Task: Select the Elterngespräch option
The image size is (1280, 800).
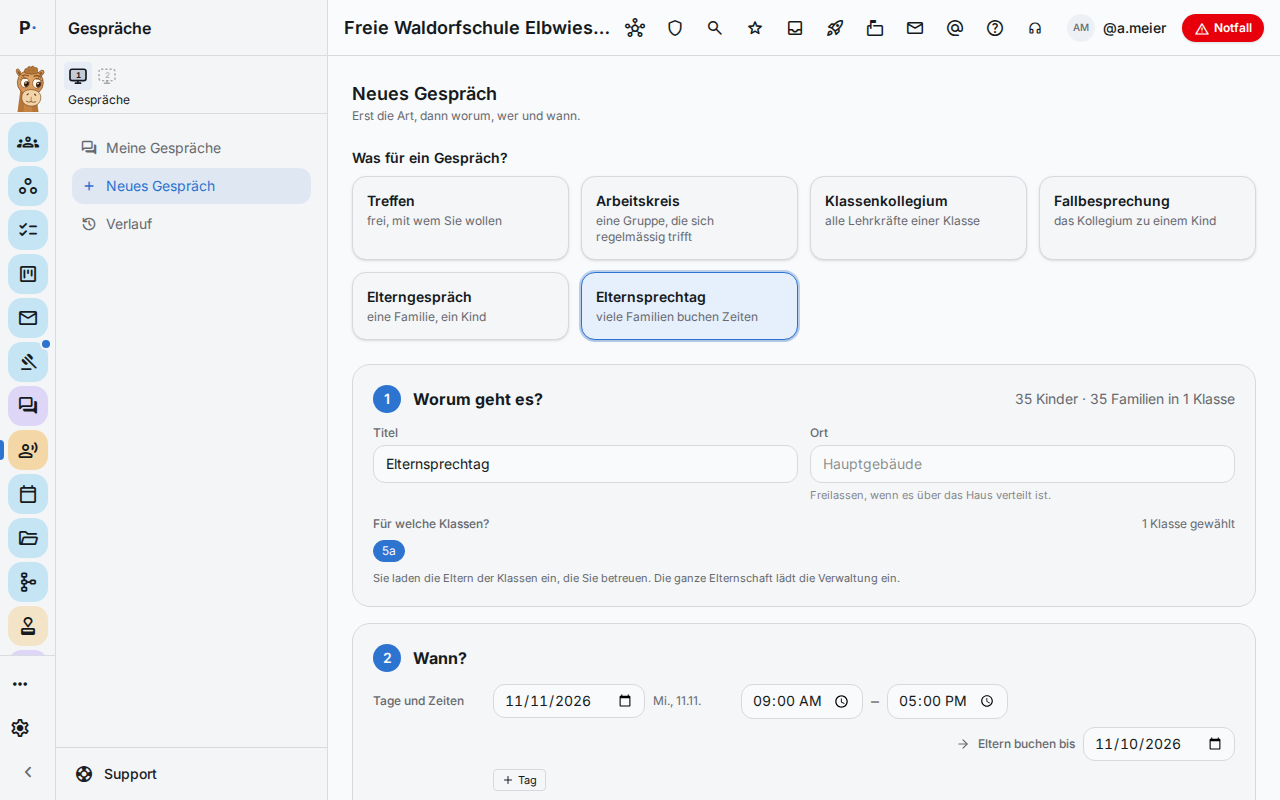Action: (460, 306)
